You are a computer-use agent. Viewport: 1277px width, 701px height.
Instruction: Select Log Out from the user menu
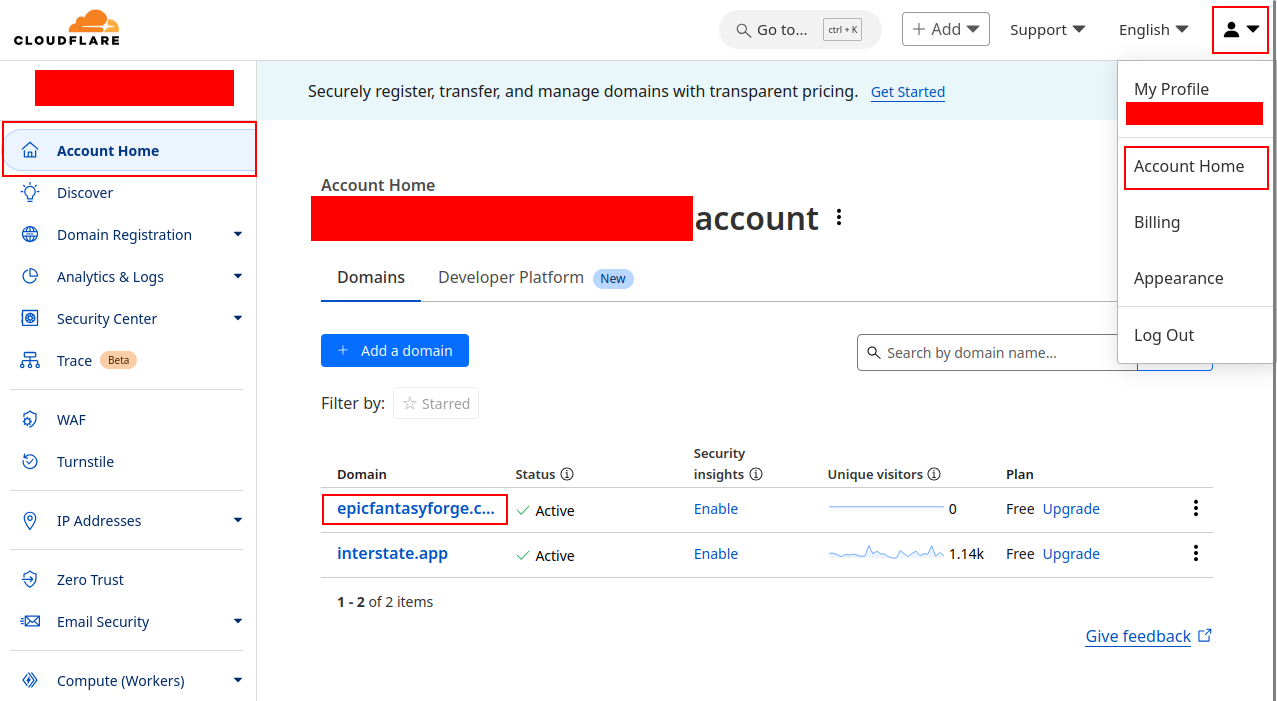coord(1164,335)
